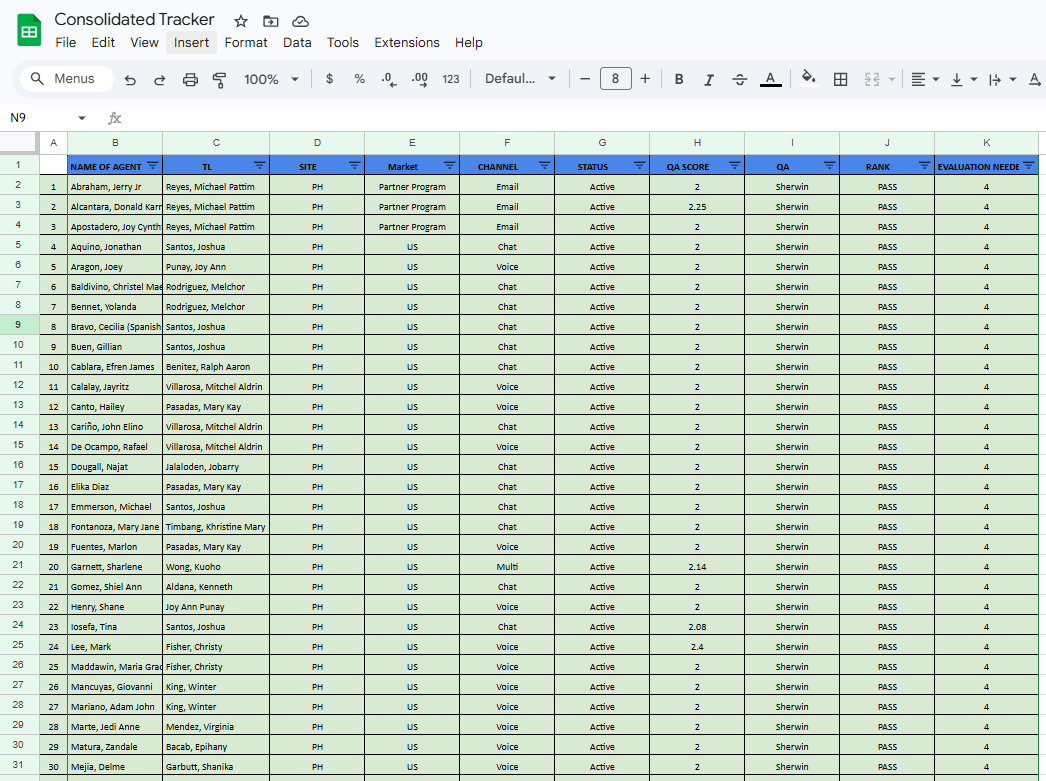
Task: Select cell Timbang, Khristine Mary
Action: pos(216,527)
